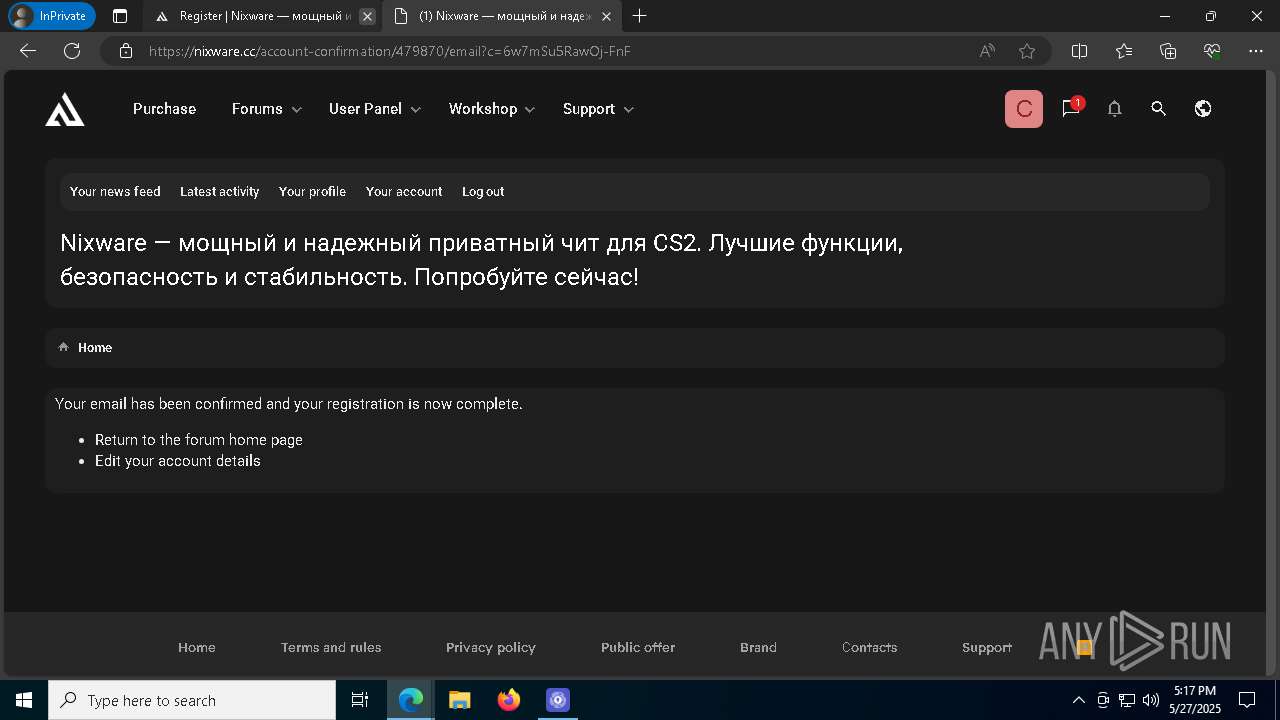Viewport: 1280px width, 720px height.
Task: Open footer Home link
Action: [x=197, y=648]
